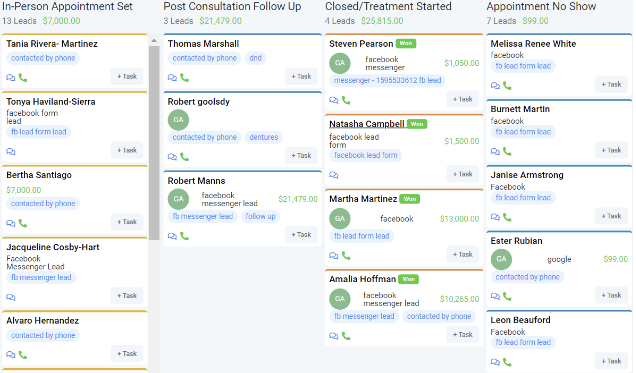Viewport: 636px width, 373px height.
Task: Click phone icon on Tania Rivera-Martinez card
Action: coord(23,77)
